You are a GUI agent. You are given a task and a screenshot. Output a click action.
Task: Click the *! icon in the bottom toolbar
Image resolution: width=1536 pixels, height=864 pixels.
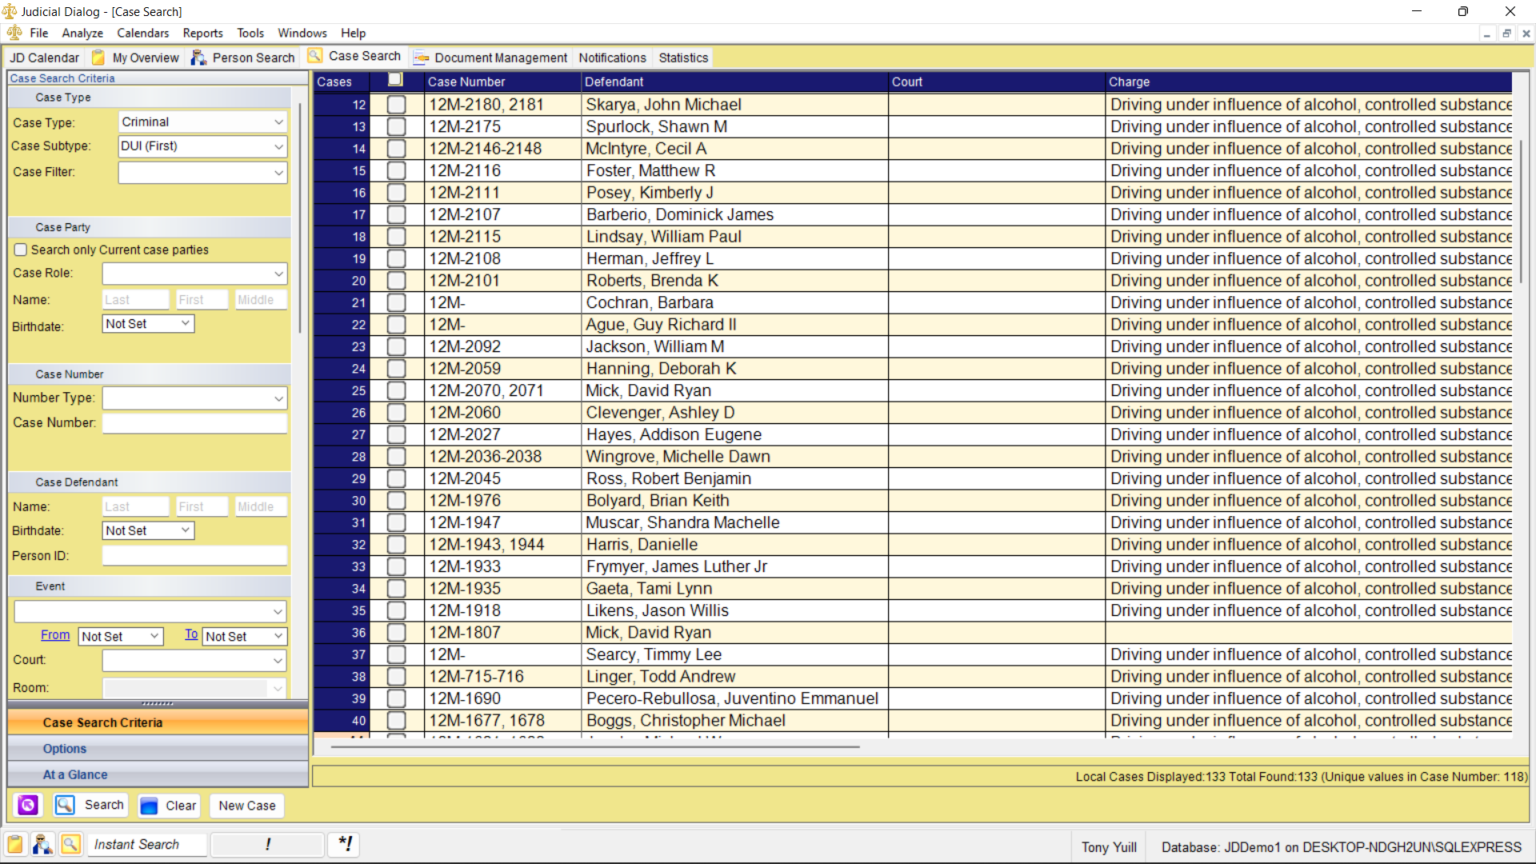343,844
